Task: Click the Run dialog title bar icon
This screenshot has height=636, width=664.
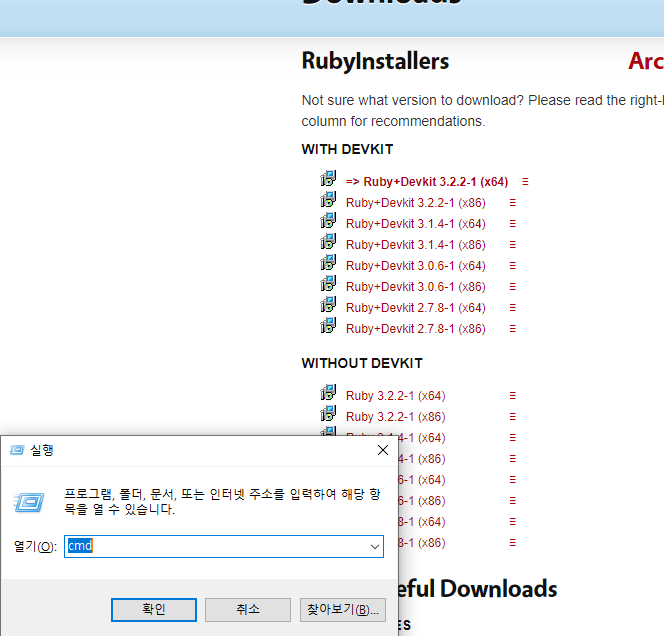Action: (x=17, y=450)
